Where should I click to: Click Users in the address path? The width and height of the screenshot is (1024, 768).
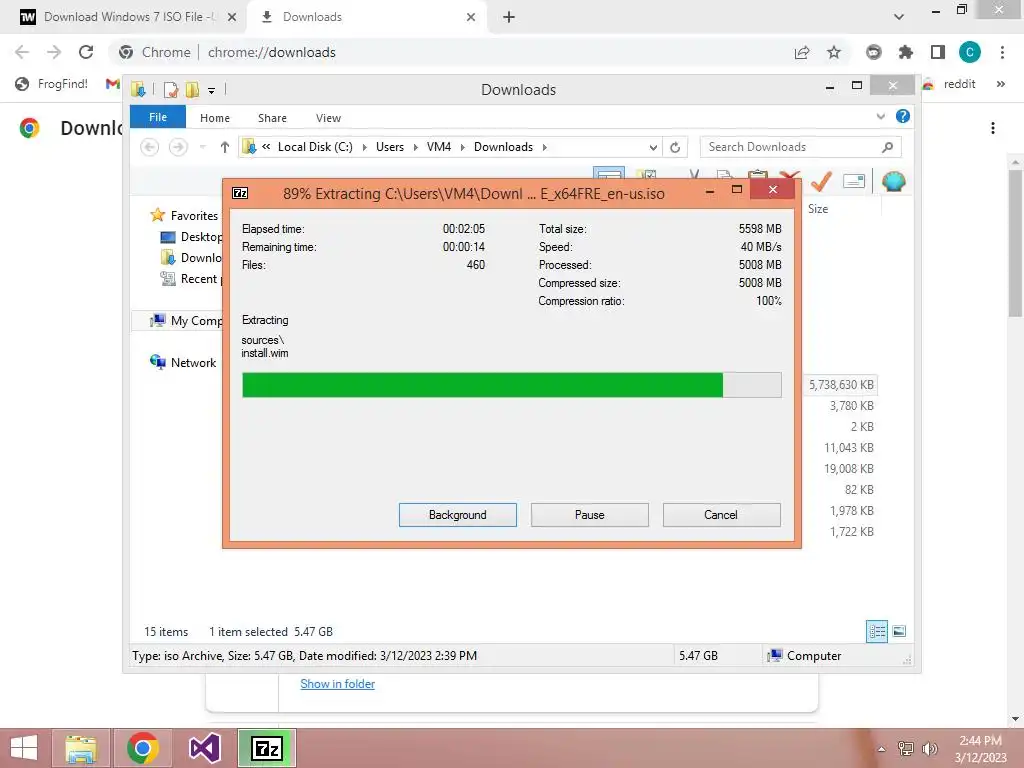tap(390, 147)
